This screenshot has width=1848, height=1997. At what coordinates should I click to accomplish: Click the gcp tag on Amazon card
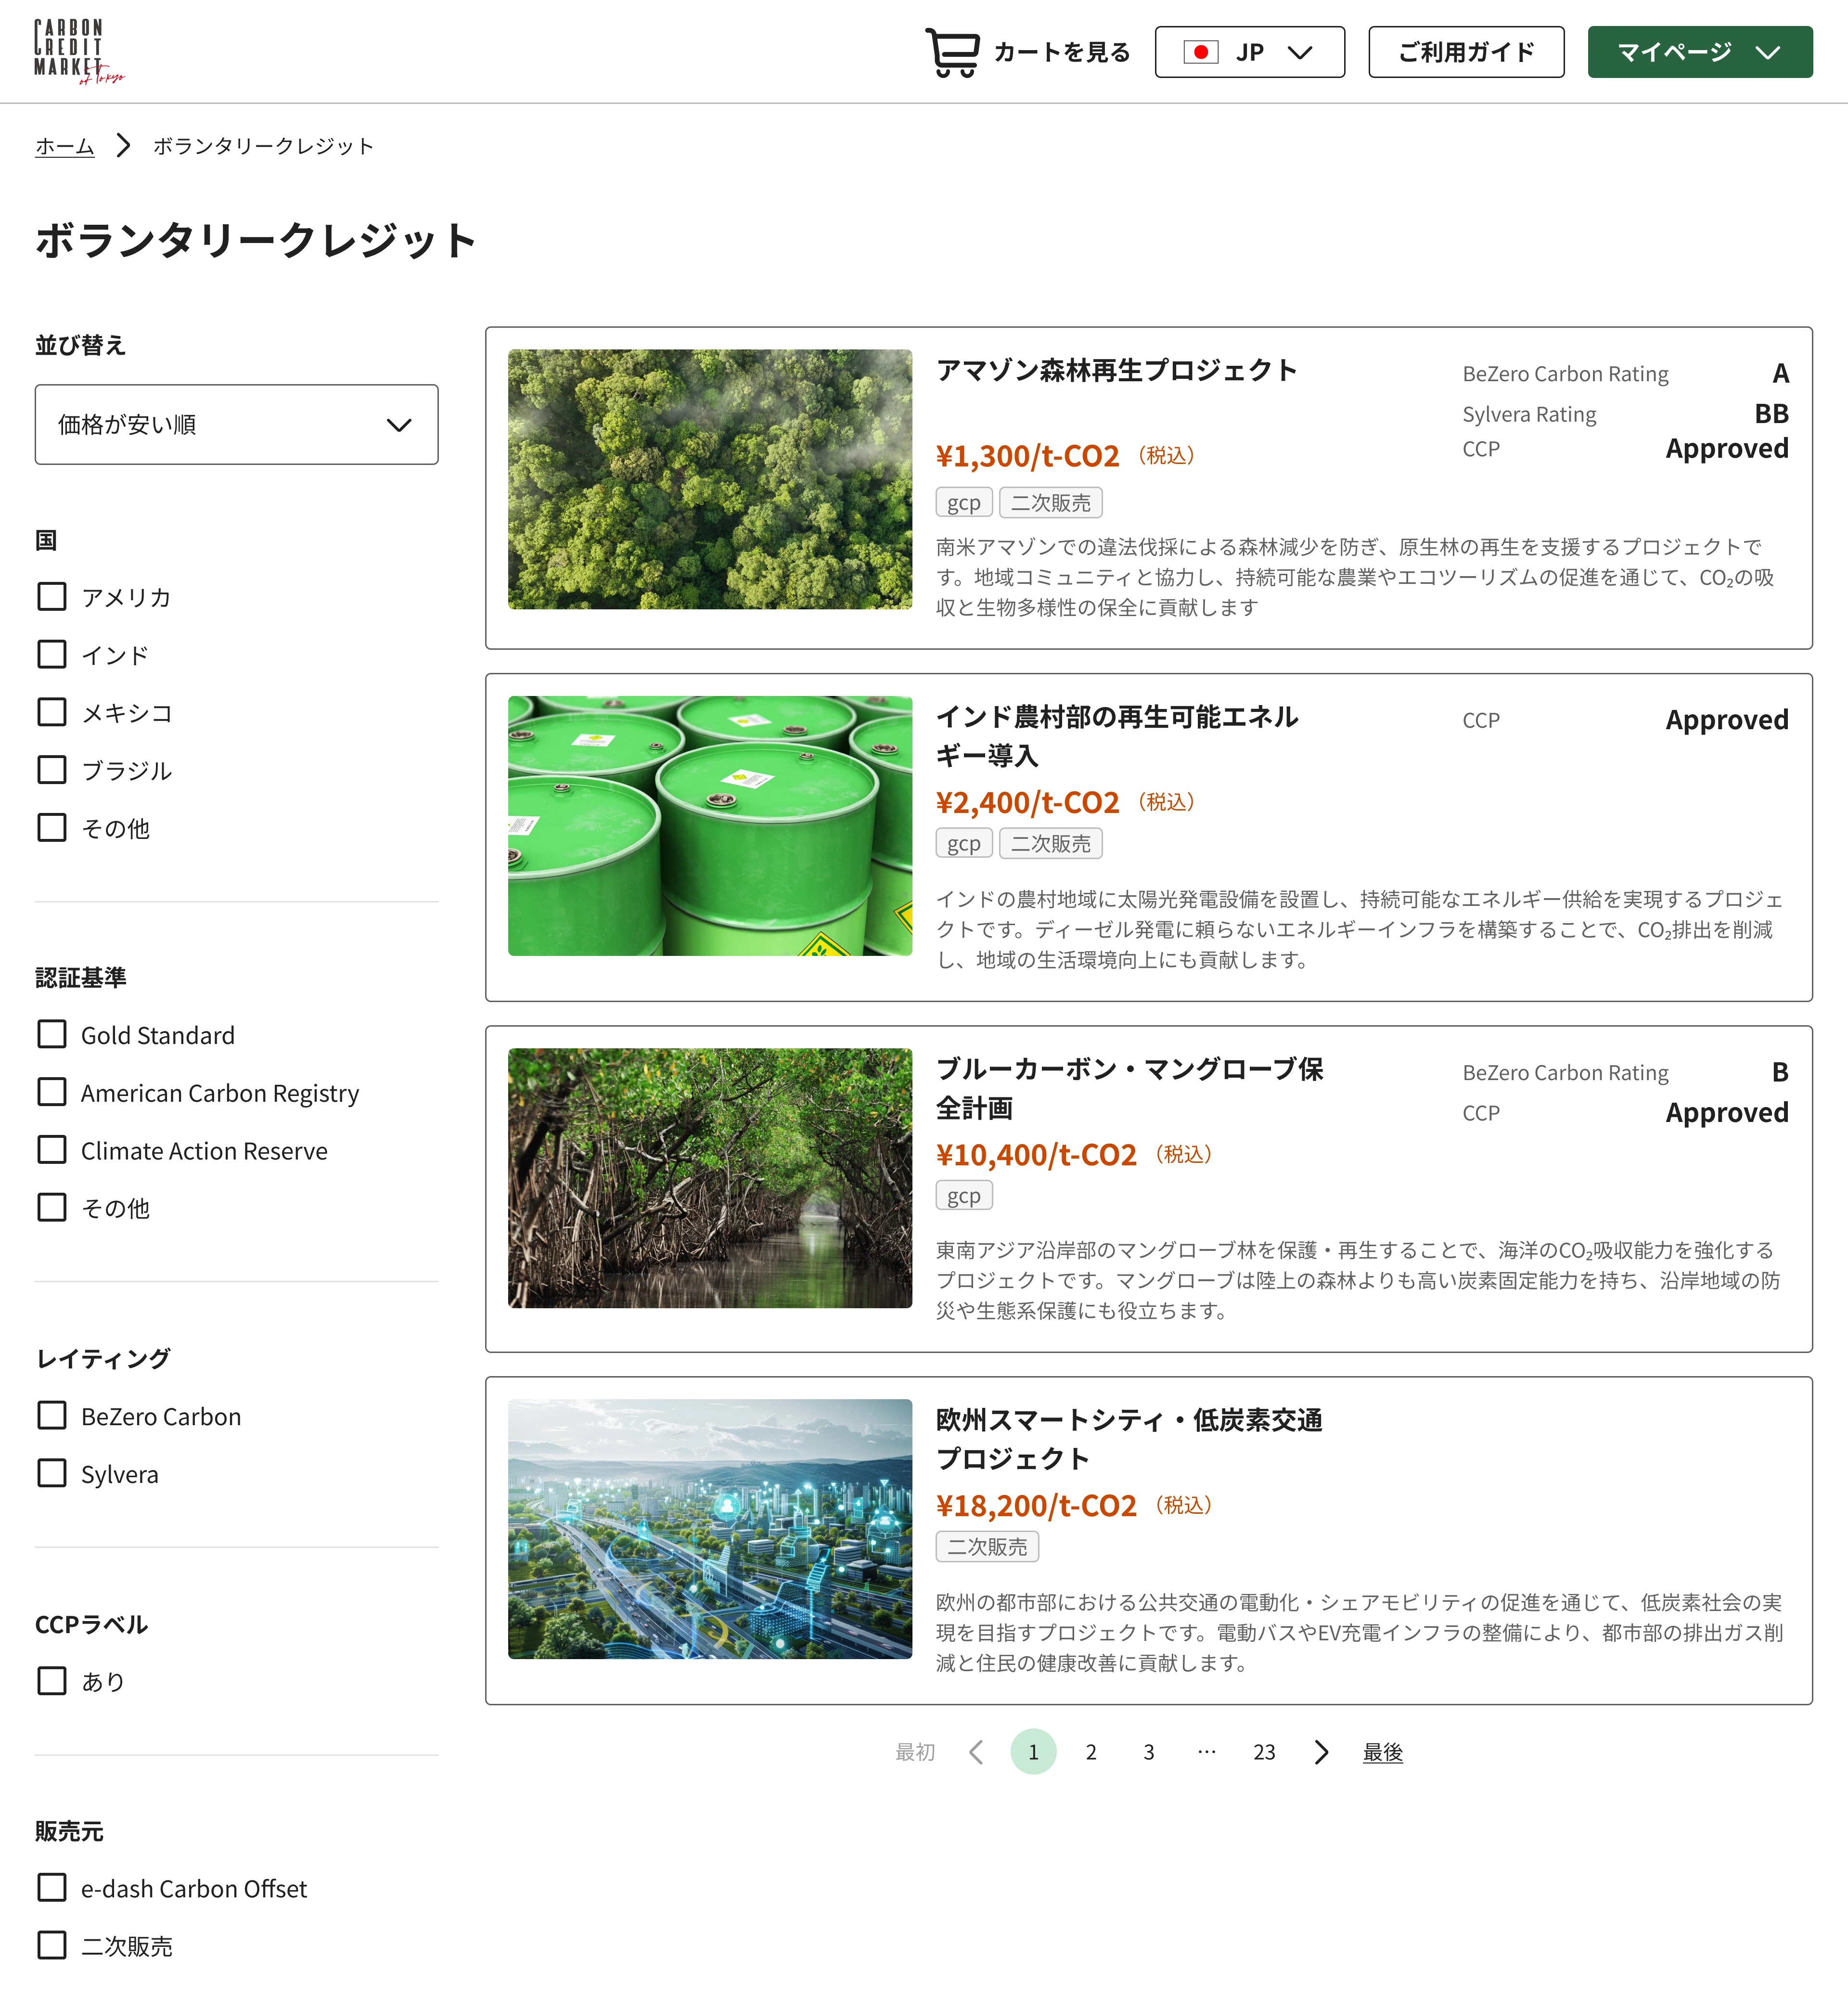click(964, 503)
